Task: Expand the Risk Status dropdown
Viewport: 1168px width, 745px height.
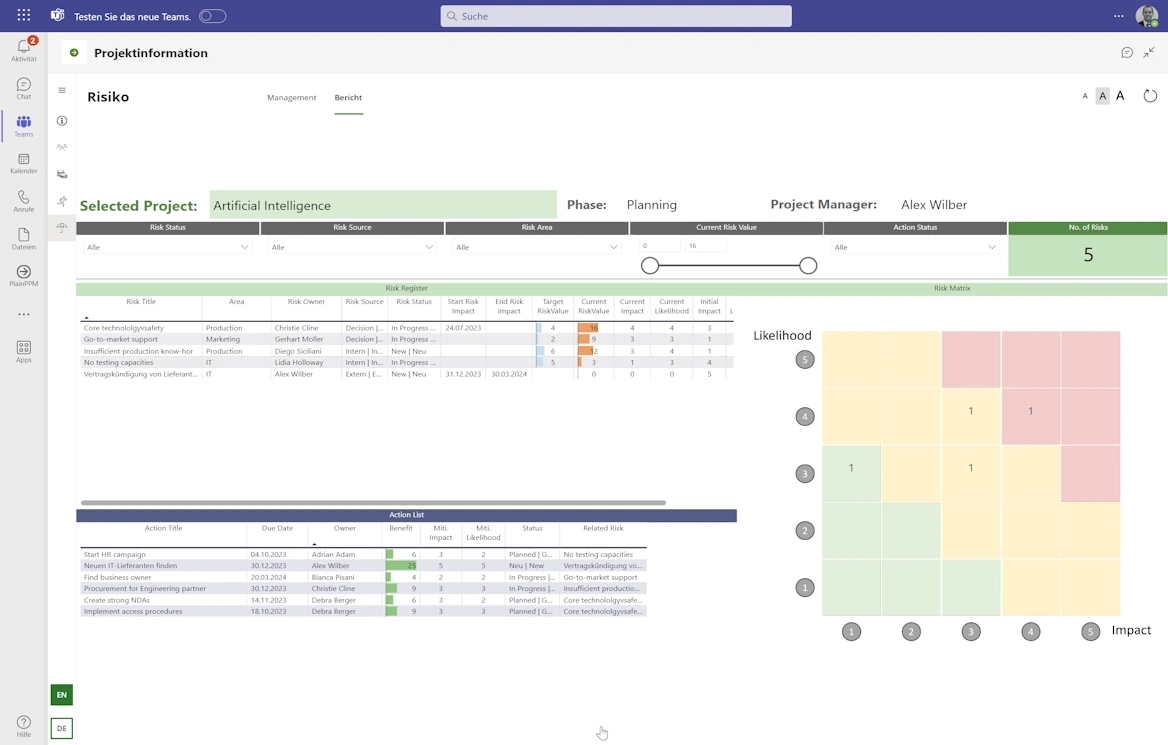Action: click(x=167, y=247)
